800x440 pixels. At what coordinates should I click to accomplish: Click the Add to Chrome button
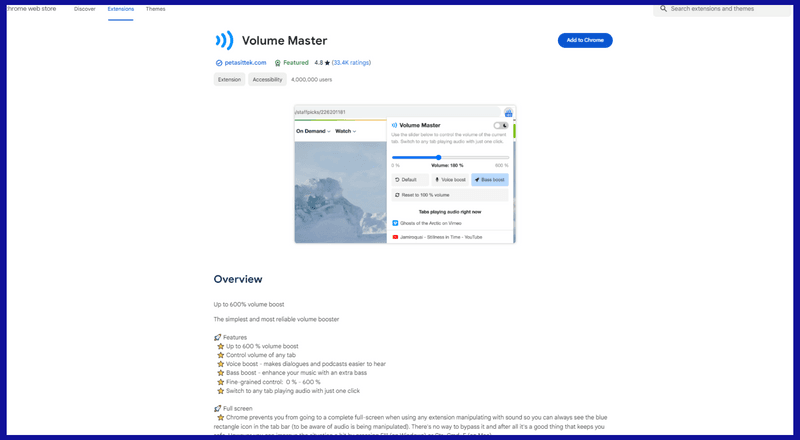click(585, 40)
